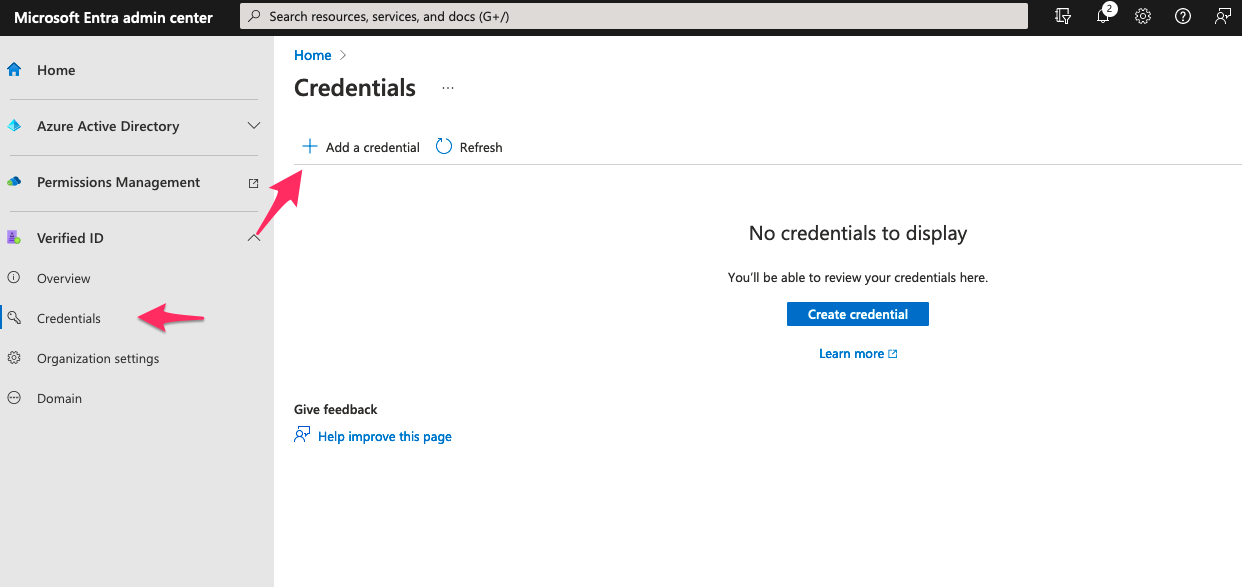Click the Home breadcrumb link
The height and width of the screenshot is (587, 1242).
click(x=312, y=55)
